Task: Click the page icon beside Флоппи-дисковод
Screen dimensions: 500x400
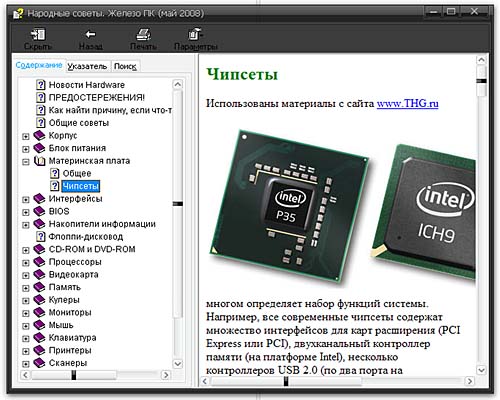Action: coord(40,237)
